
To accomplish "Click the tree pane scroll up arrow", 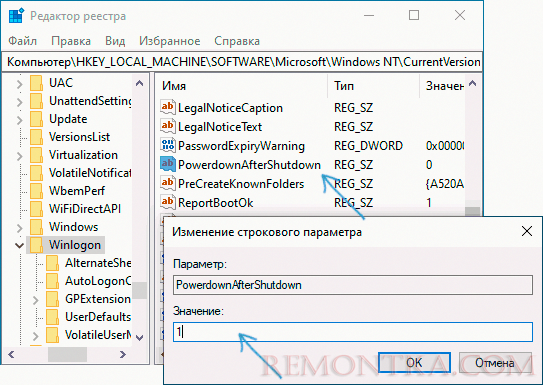I will coord(140,83).
